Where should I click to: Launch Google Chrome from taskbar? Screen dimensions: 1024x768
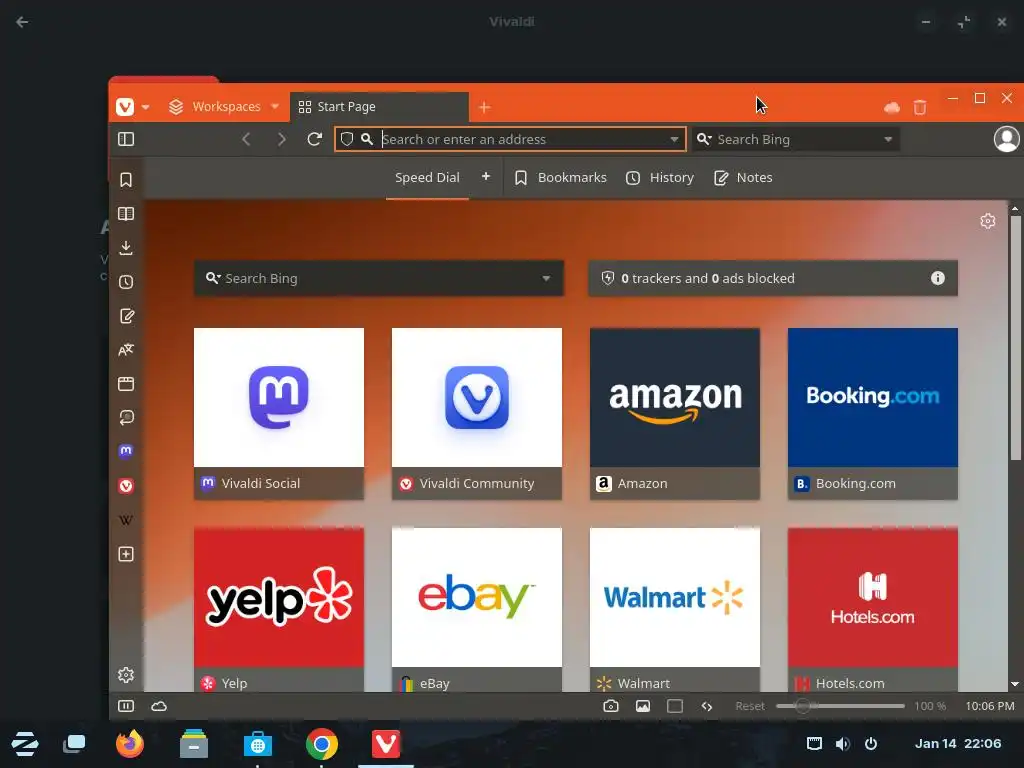(322, 744)
